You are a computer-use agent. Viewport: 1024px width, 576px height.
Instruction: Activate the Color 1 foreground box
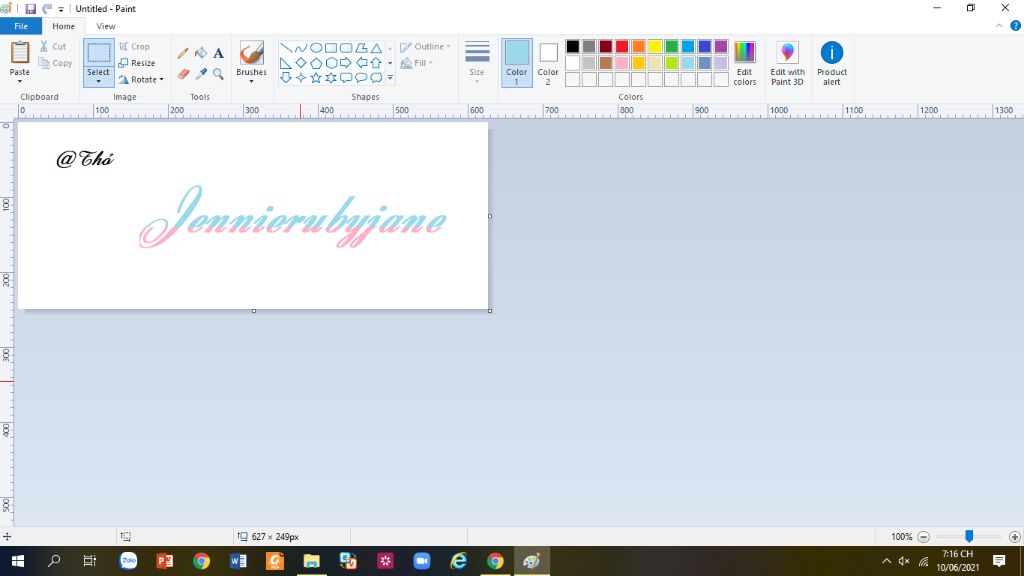pyautogui.click(x=517, y=63)
